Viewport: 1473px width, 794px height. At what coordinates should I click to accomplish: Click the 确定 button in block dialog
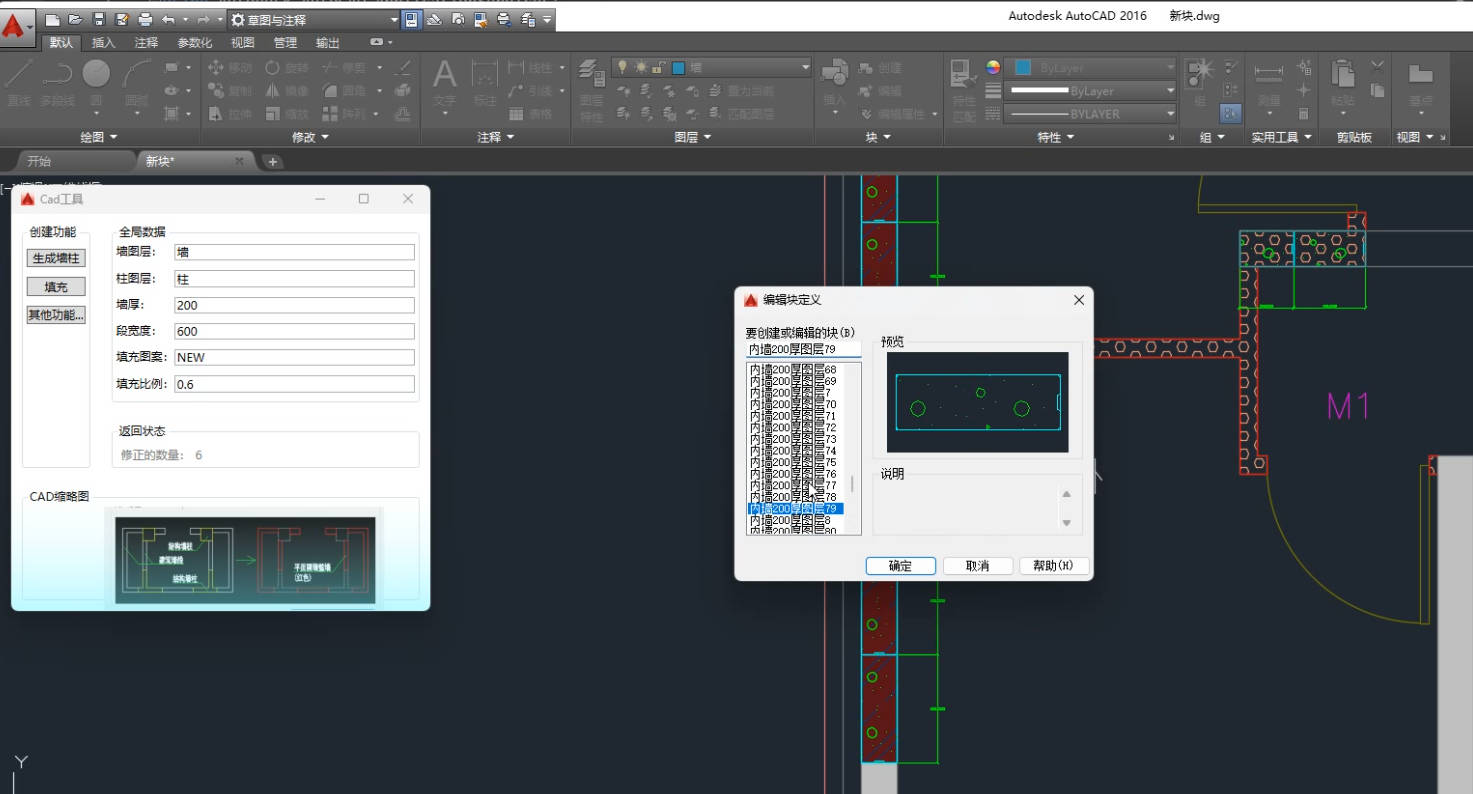900,566
